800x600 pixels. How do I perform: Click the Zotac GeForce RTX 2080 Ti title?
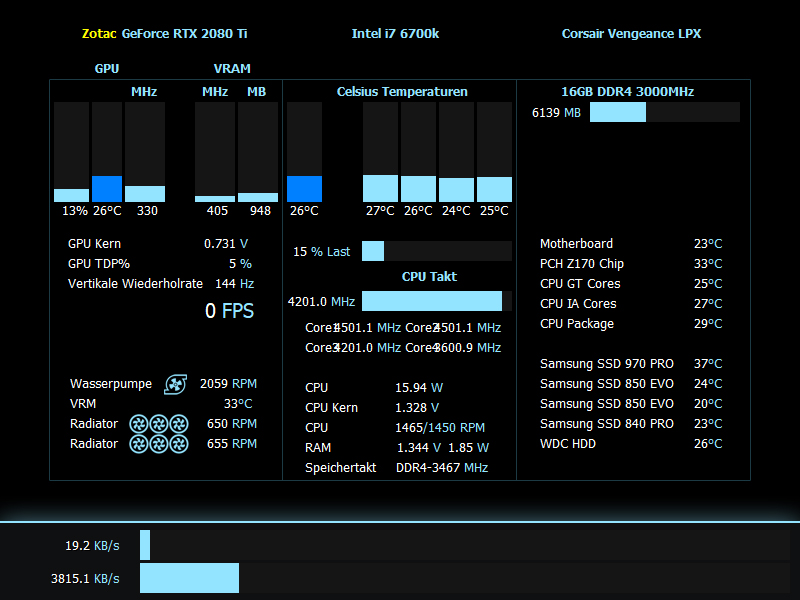click(164, 34)
